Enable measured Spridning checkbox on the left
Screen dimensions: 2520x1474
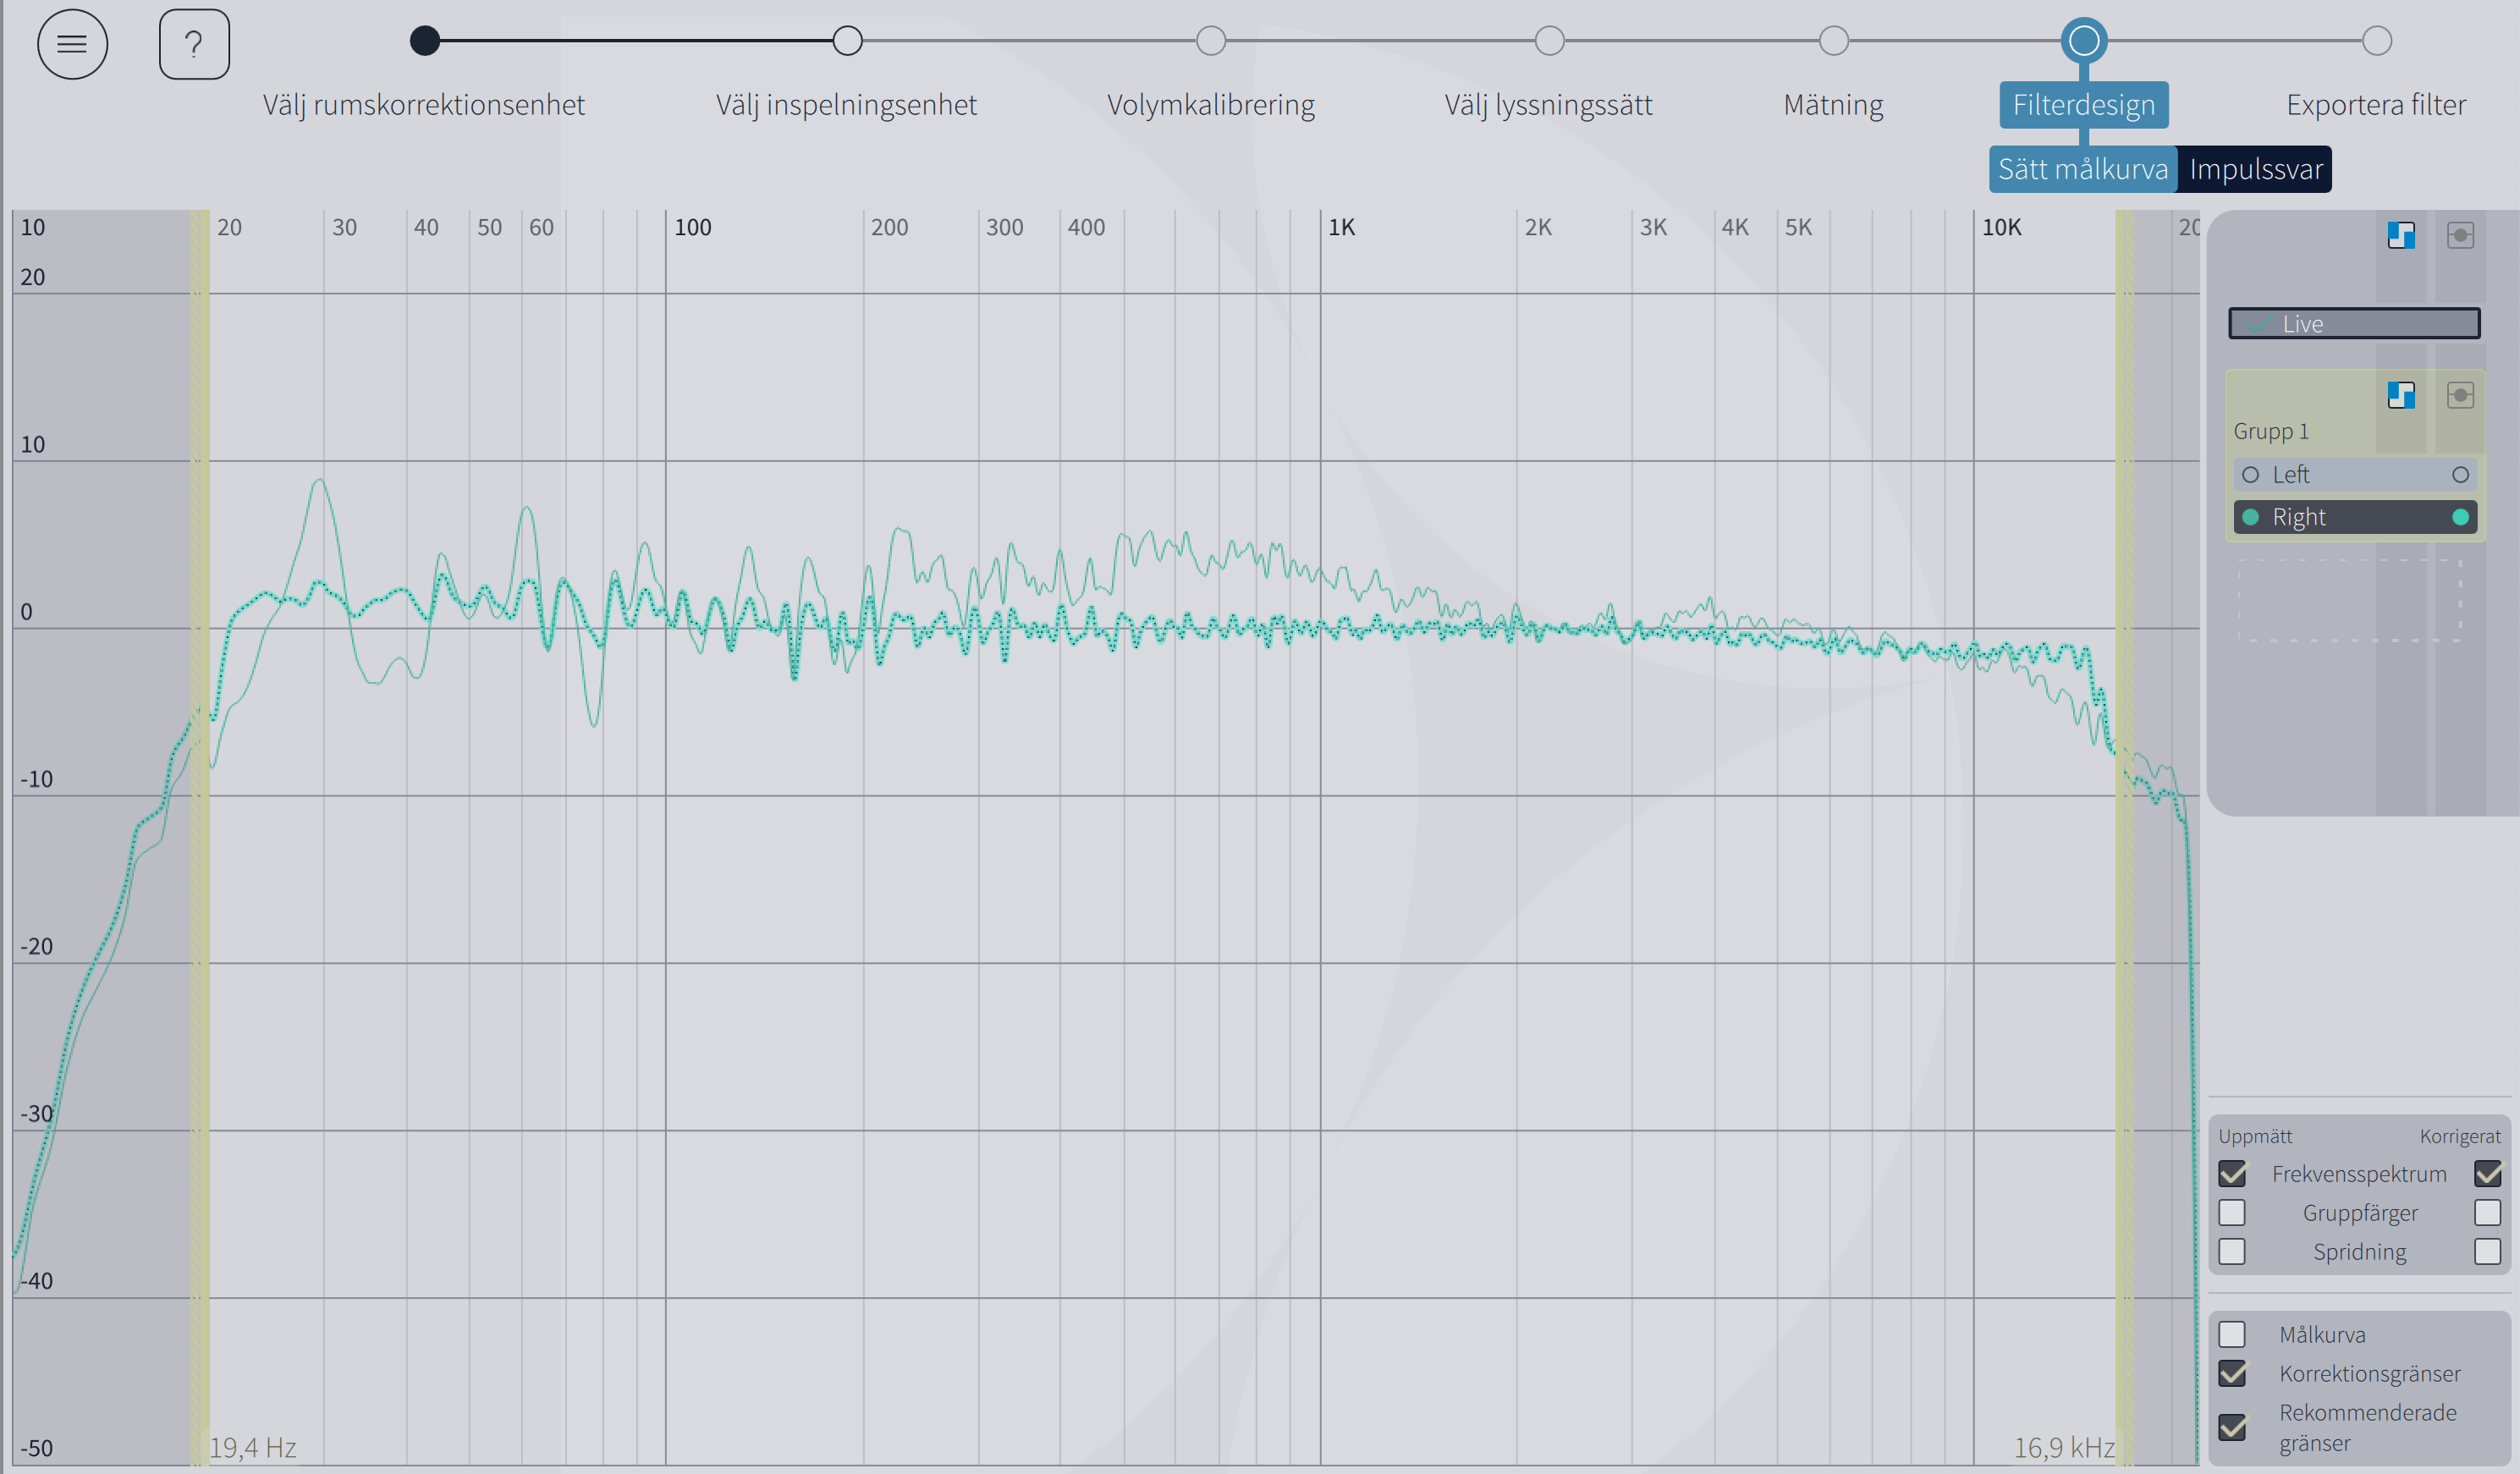point(2232,1252)
